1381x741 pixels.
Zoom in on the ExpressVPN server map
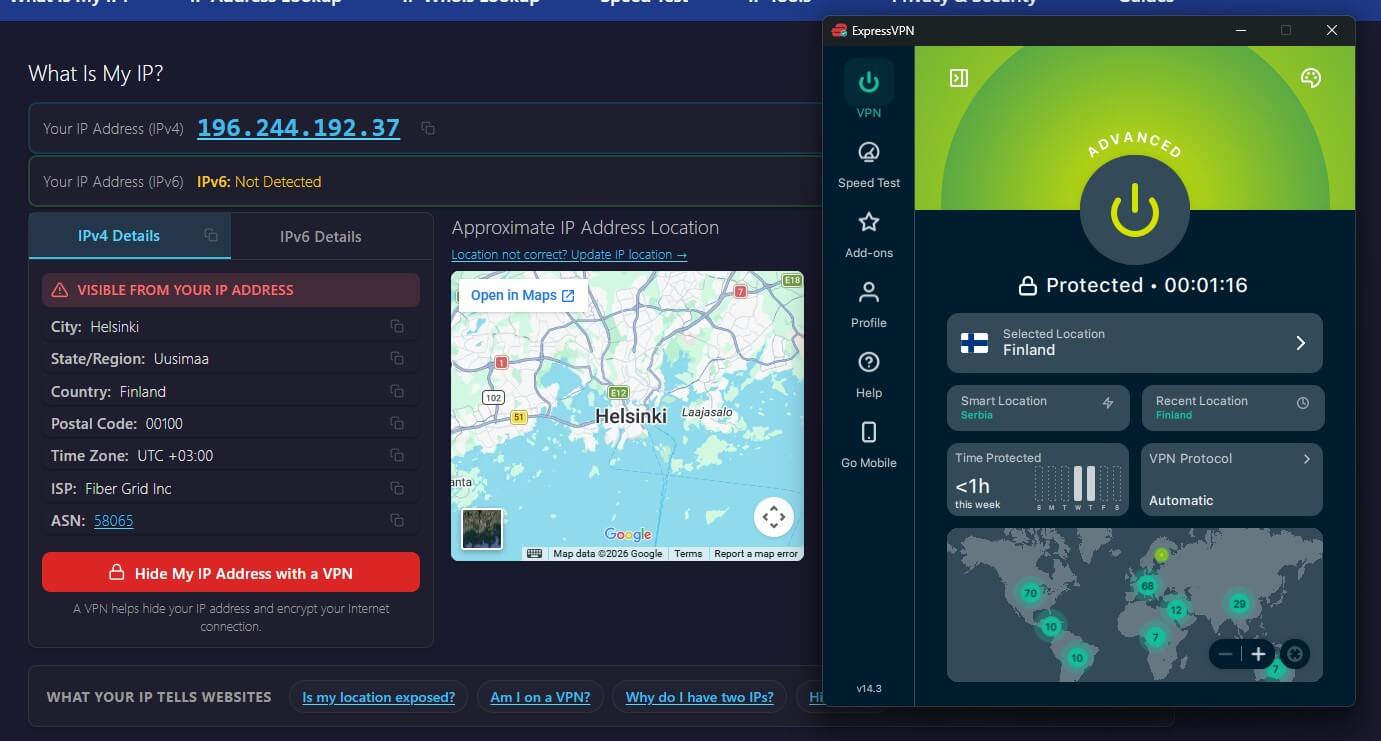point(1258,654)
